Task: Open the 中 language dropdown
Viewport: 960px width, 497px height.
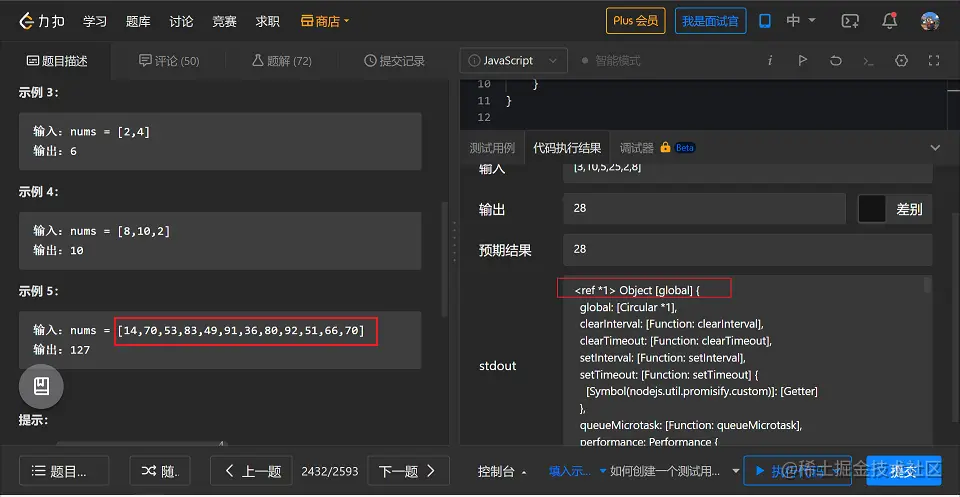Action: 801,21
